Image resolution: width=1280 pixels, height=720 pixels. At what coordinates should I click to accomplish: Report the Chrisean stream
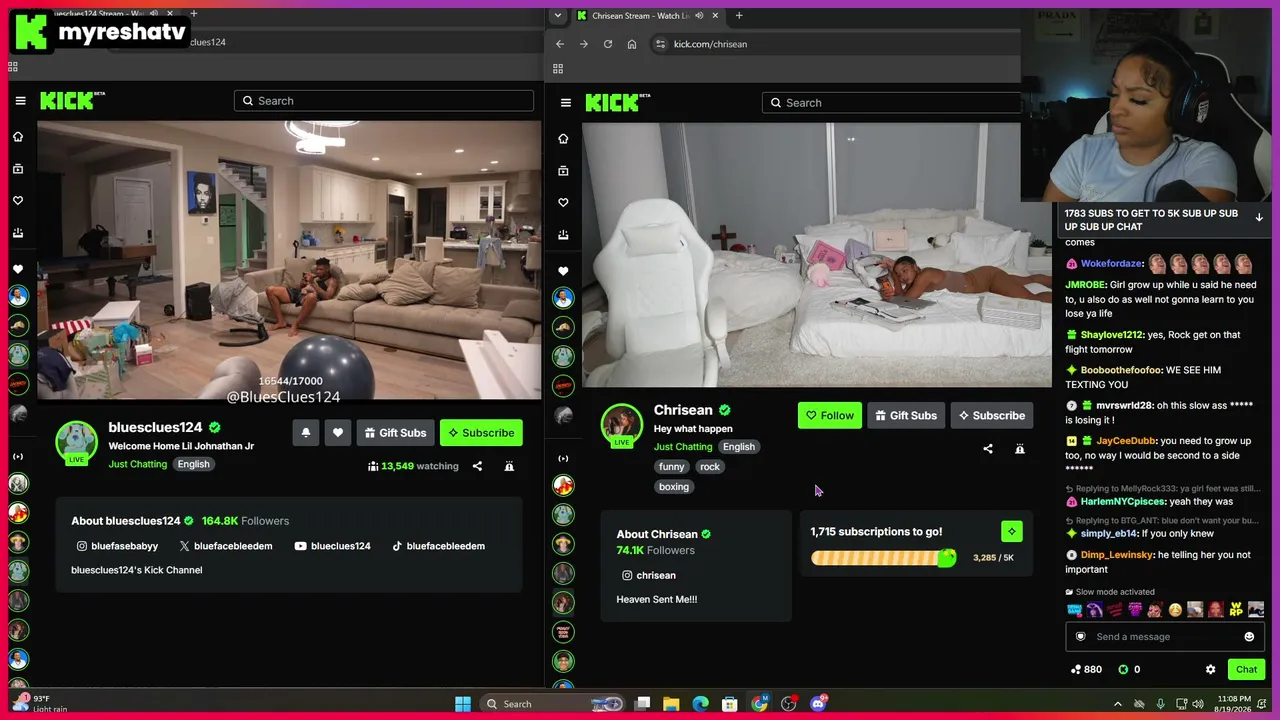(1020, 449)
